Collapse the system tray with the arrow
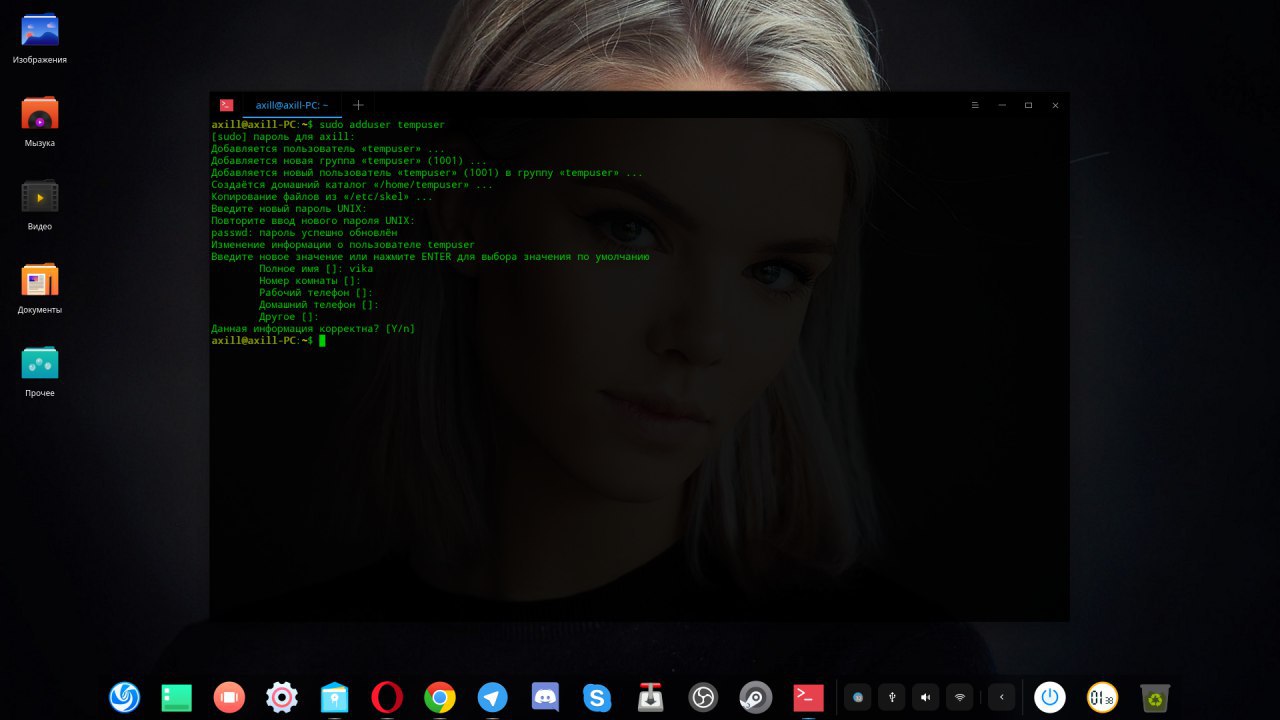This screenshot has width=1280, height=720. [x=1001, y=697]
